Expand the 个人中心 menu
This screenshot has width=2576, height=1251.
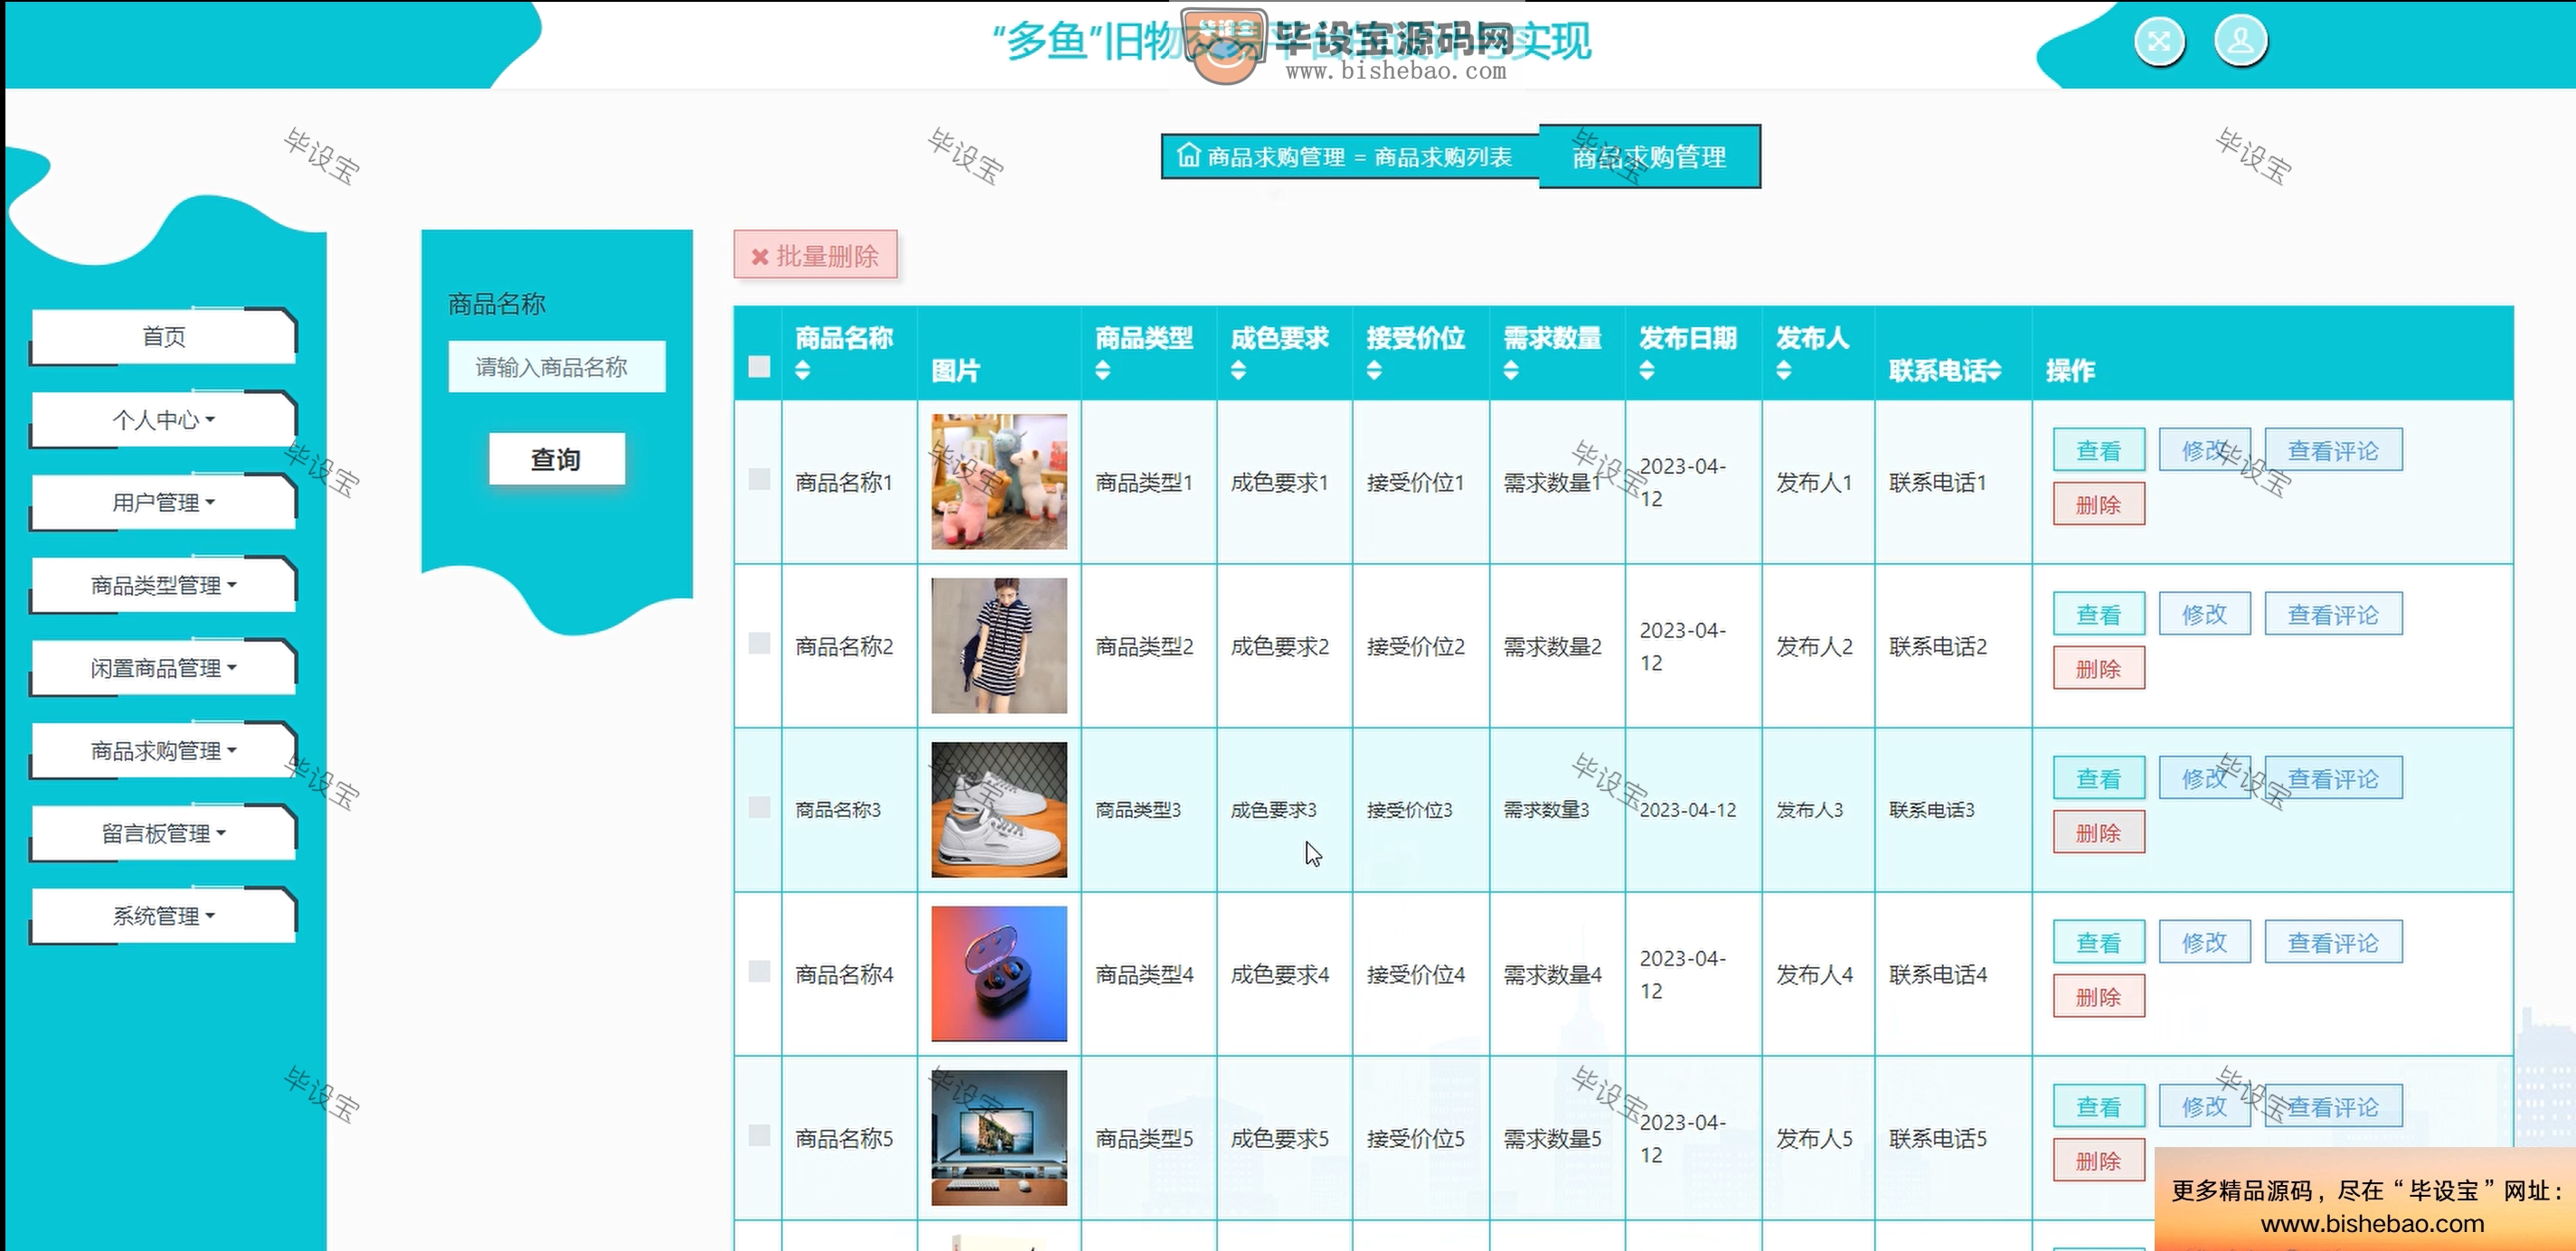click(x=163, y=420)
